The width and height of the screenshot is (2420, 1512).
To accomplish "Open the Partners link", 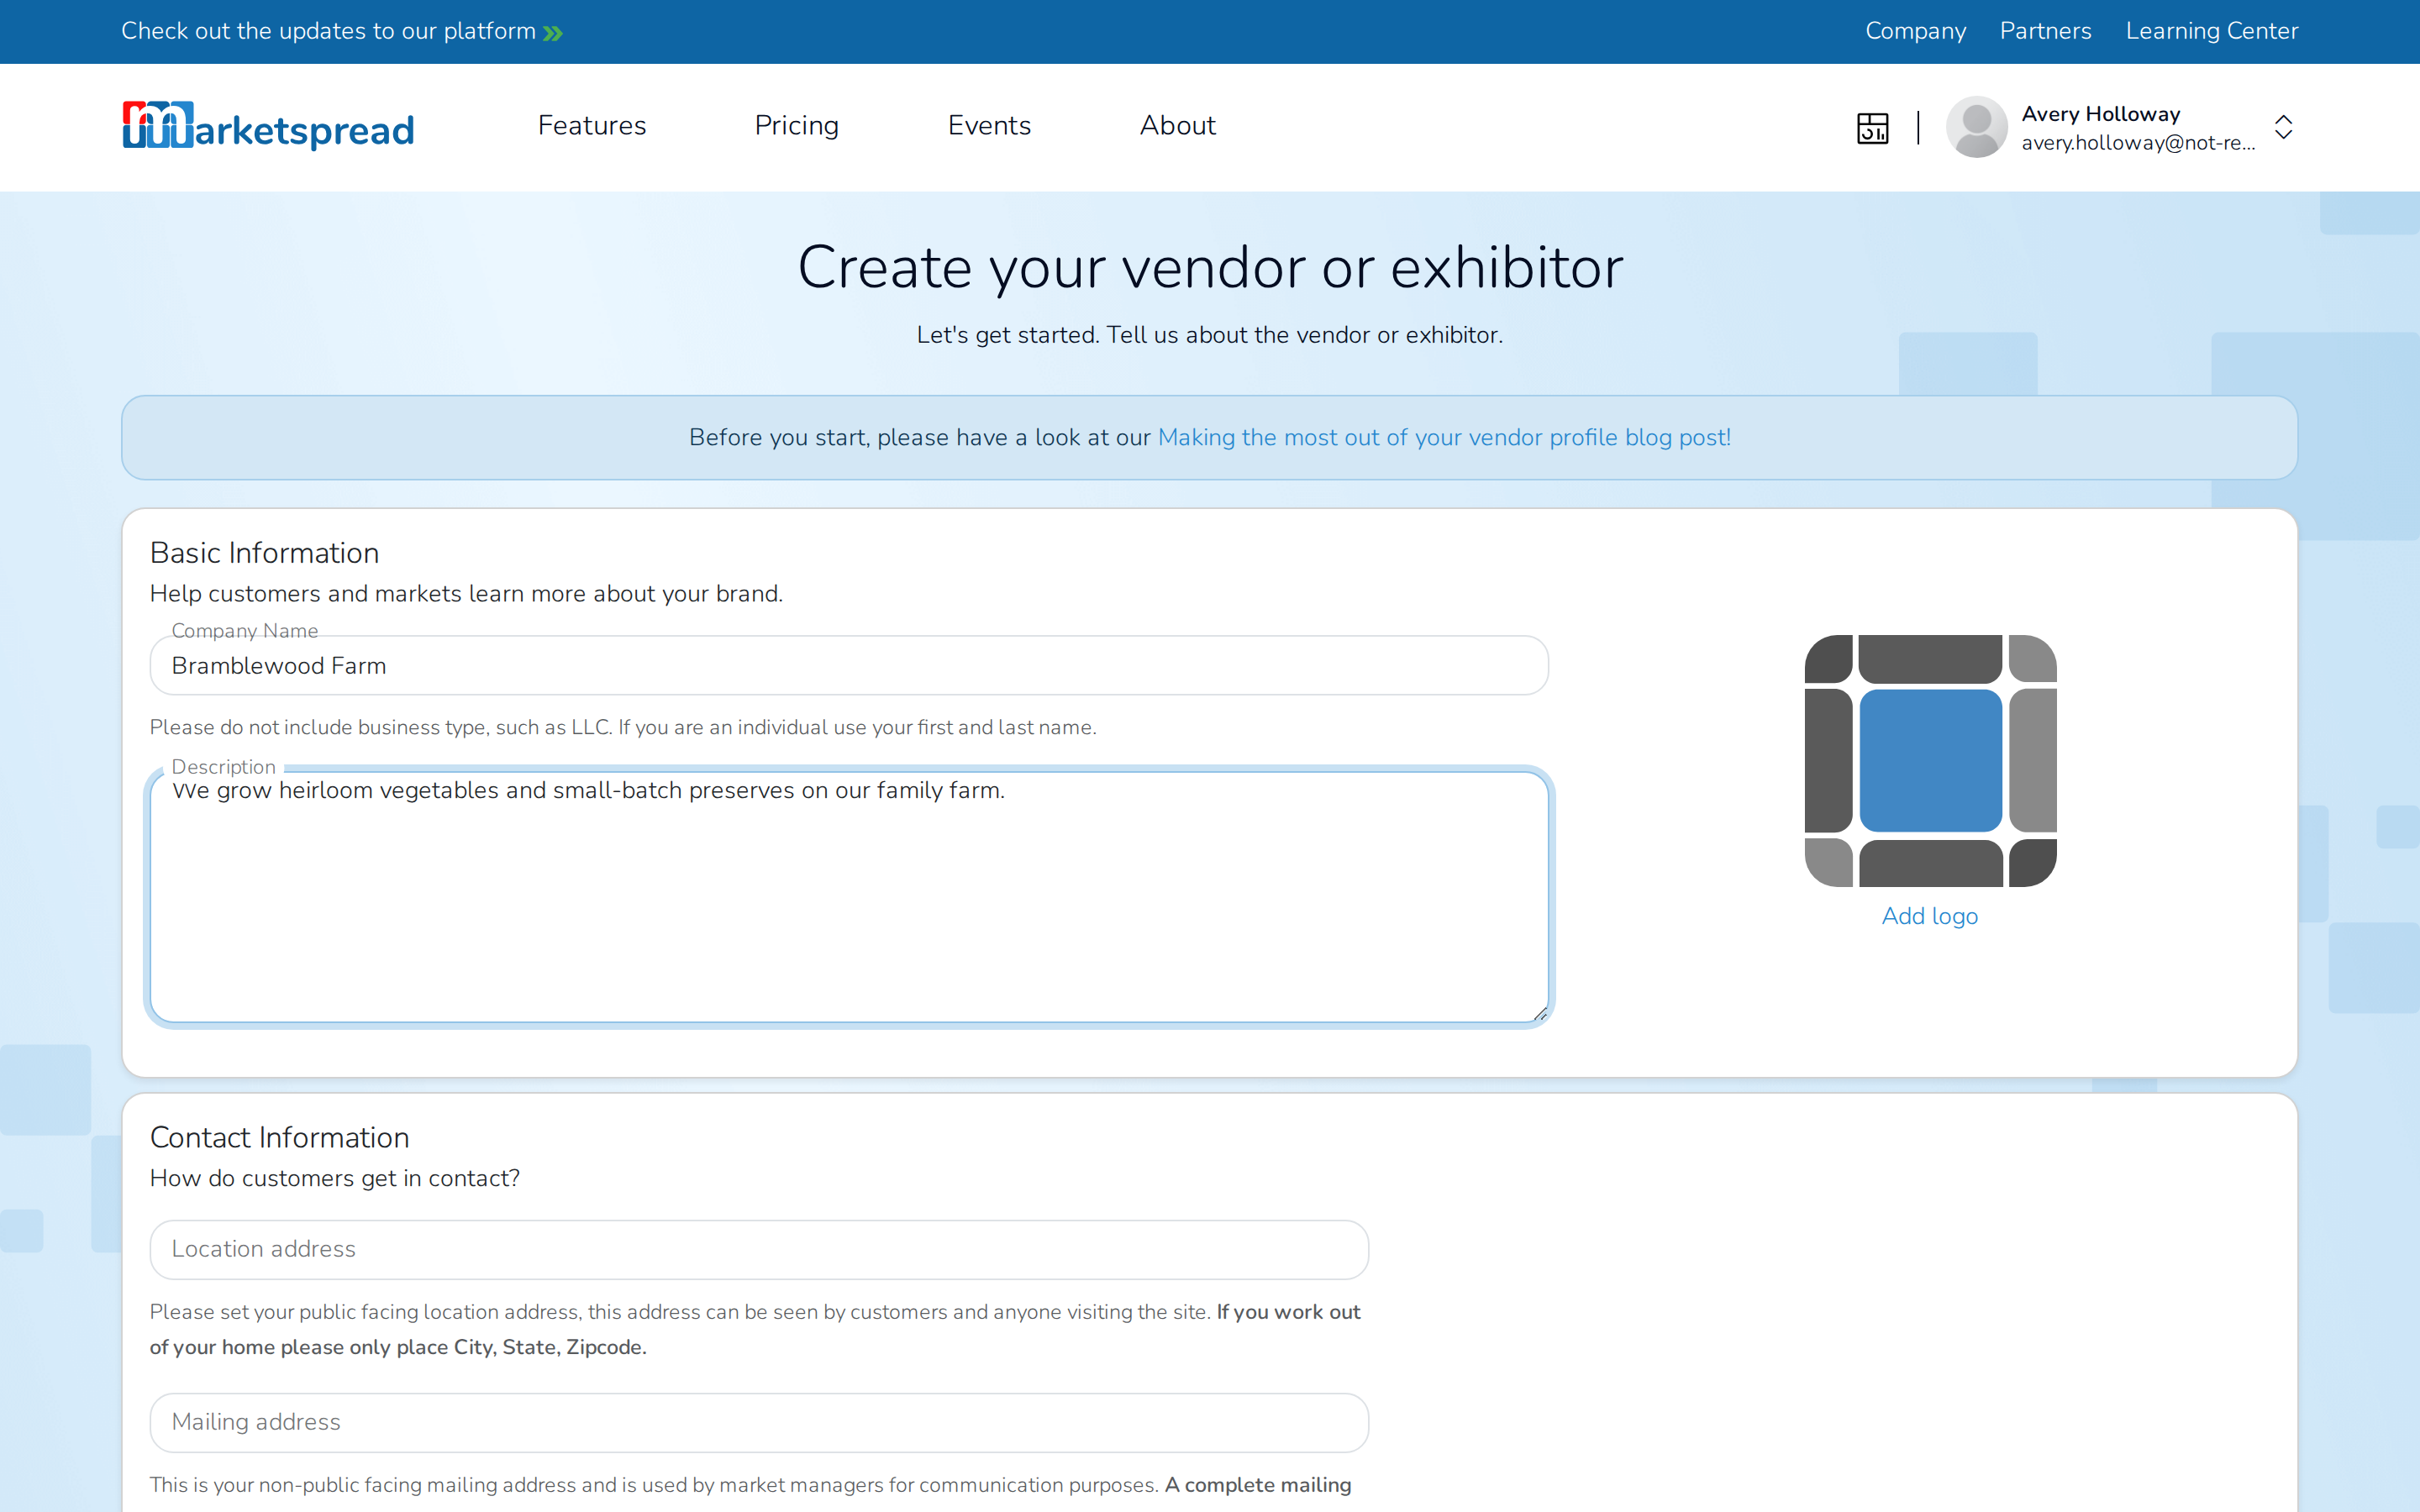I will pyautogui.click(x=2045, y=31).
